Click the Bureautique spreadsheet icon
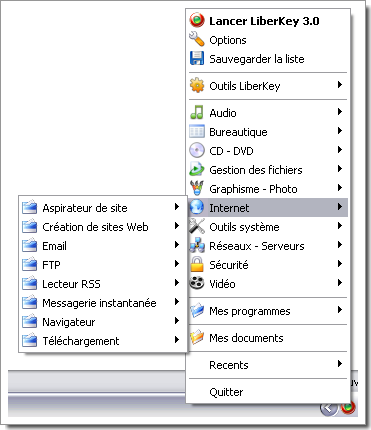The width and height of the screenshot is (371, 430). [197, 131]
